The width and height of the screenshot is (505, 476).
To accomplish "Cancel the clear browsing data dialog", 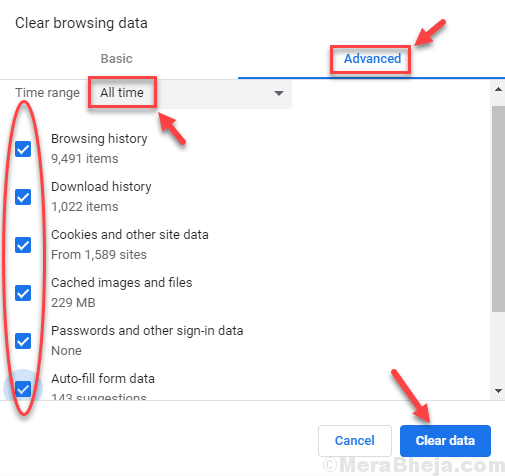I will (x=355, y=440).
